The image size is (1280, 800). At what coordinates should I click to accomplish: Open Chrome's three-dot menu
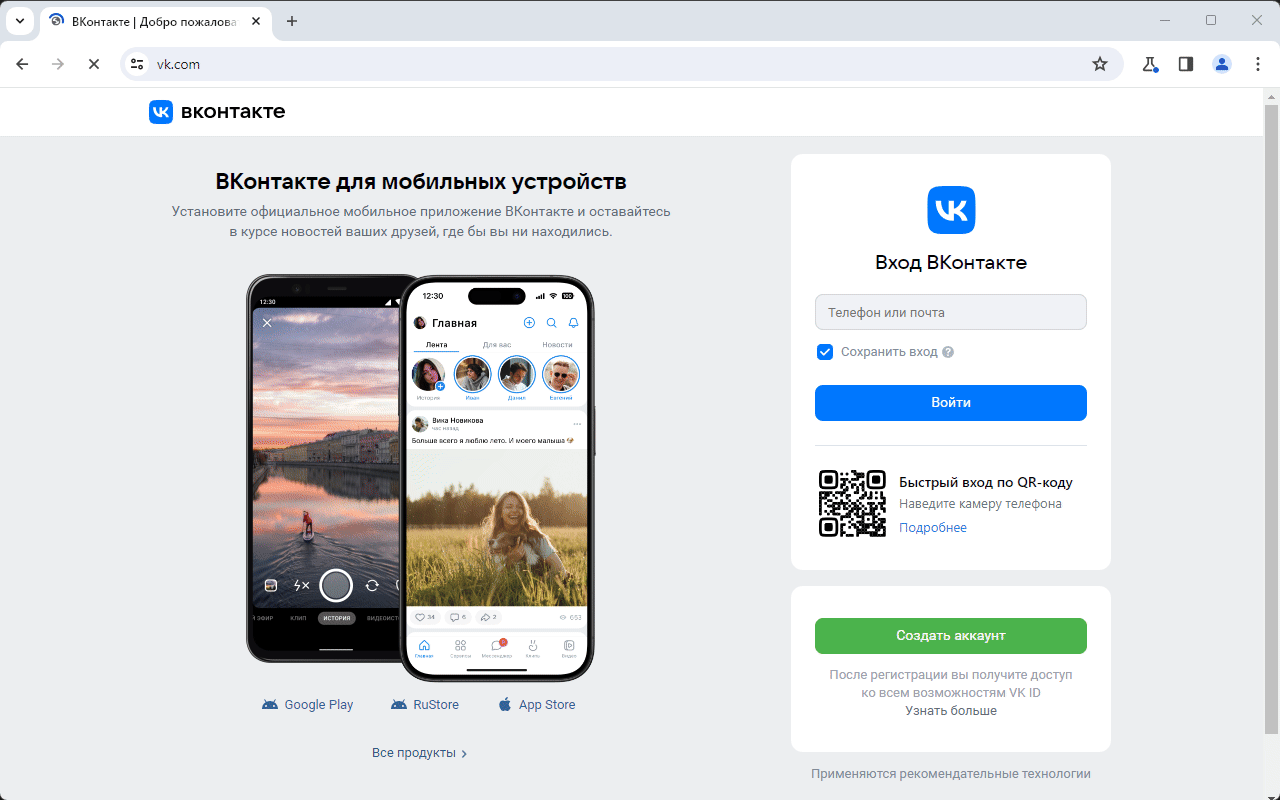(x=1258, y=64)
